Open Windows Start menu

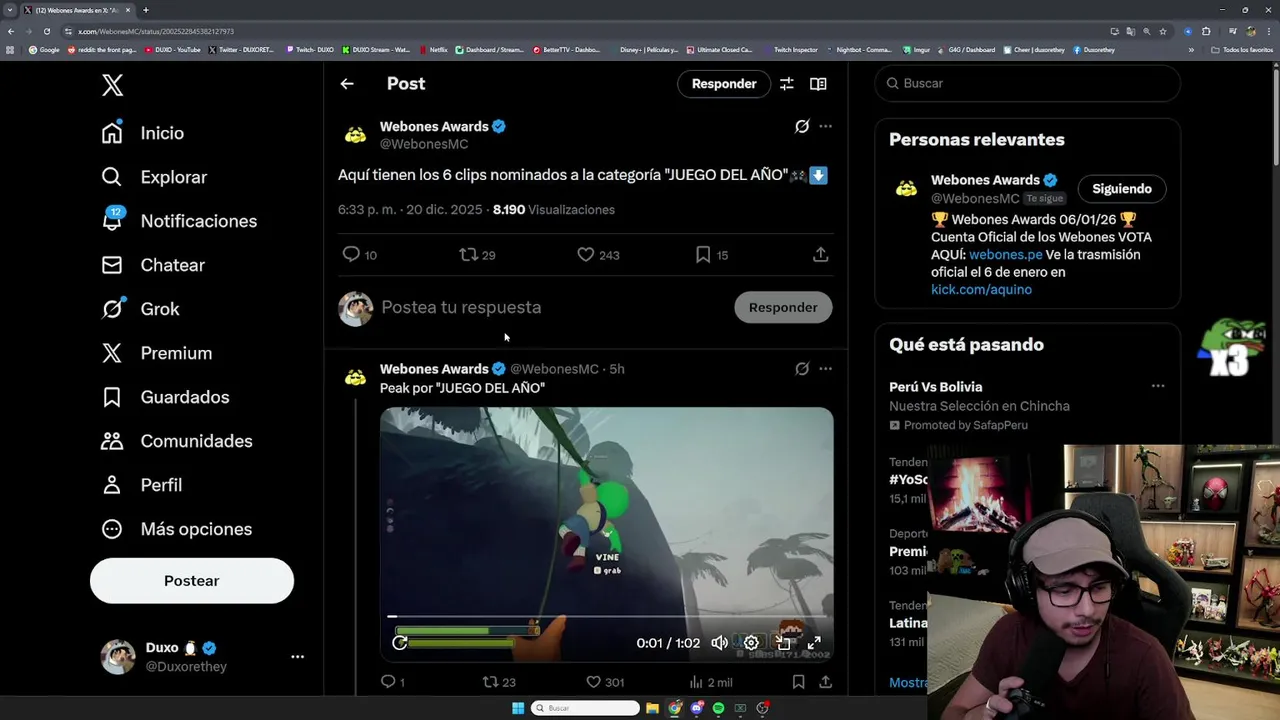518,708
